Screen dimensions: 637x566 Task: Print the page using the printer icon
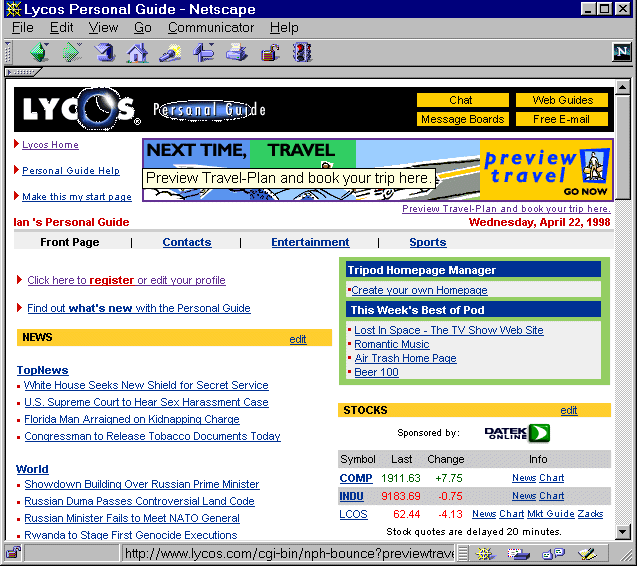point(236,52)
